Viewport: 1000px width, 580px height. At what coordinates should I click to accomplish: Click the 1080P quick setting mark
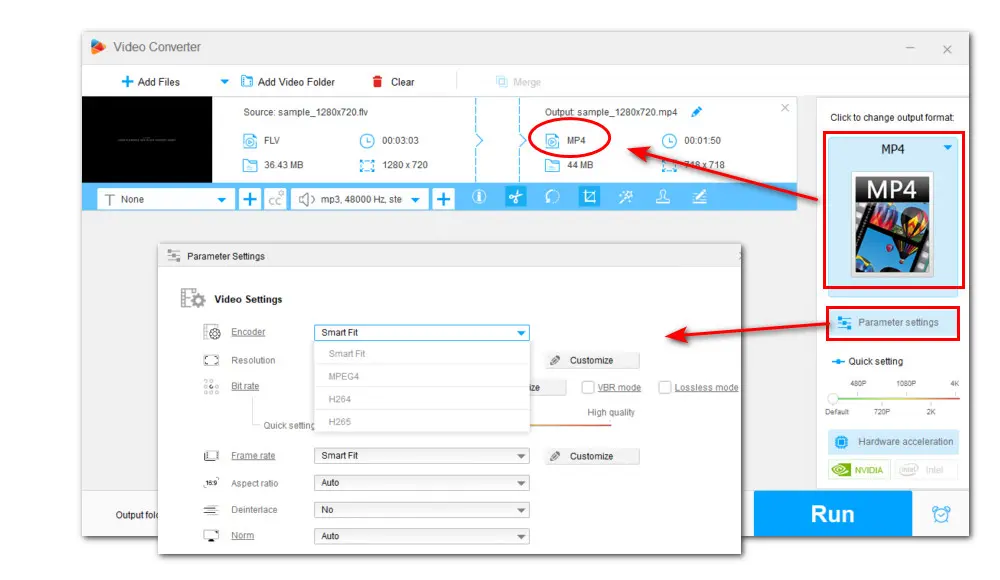[906, 383]
